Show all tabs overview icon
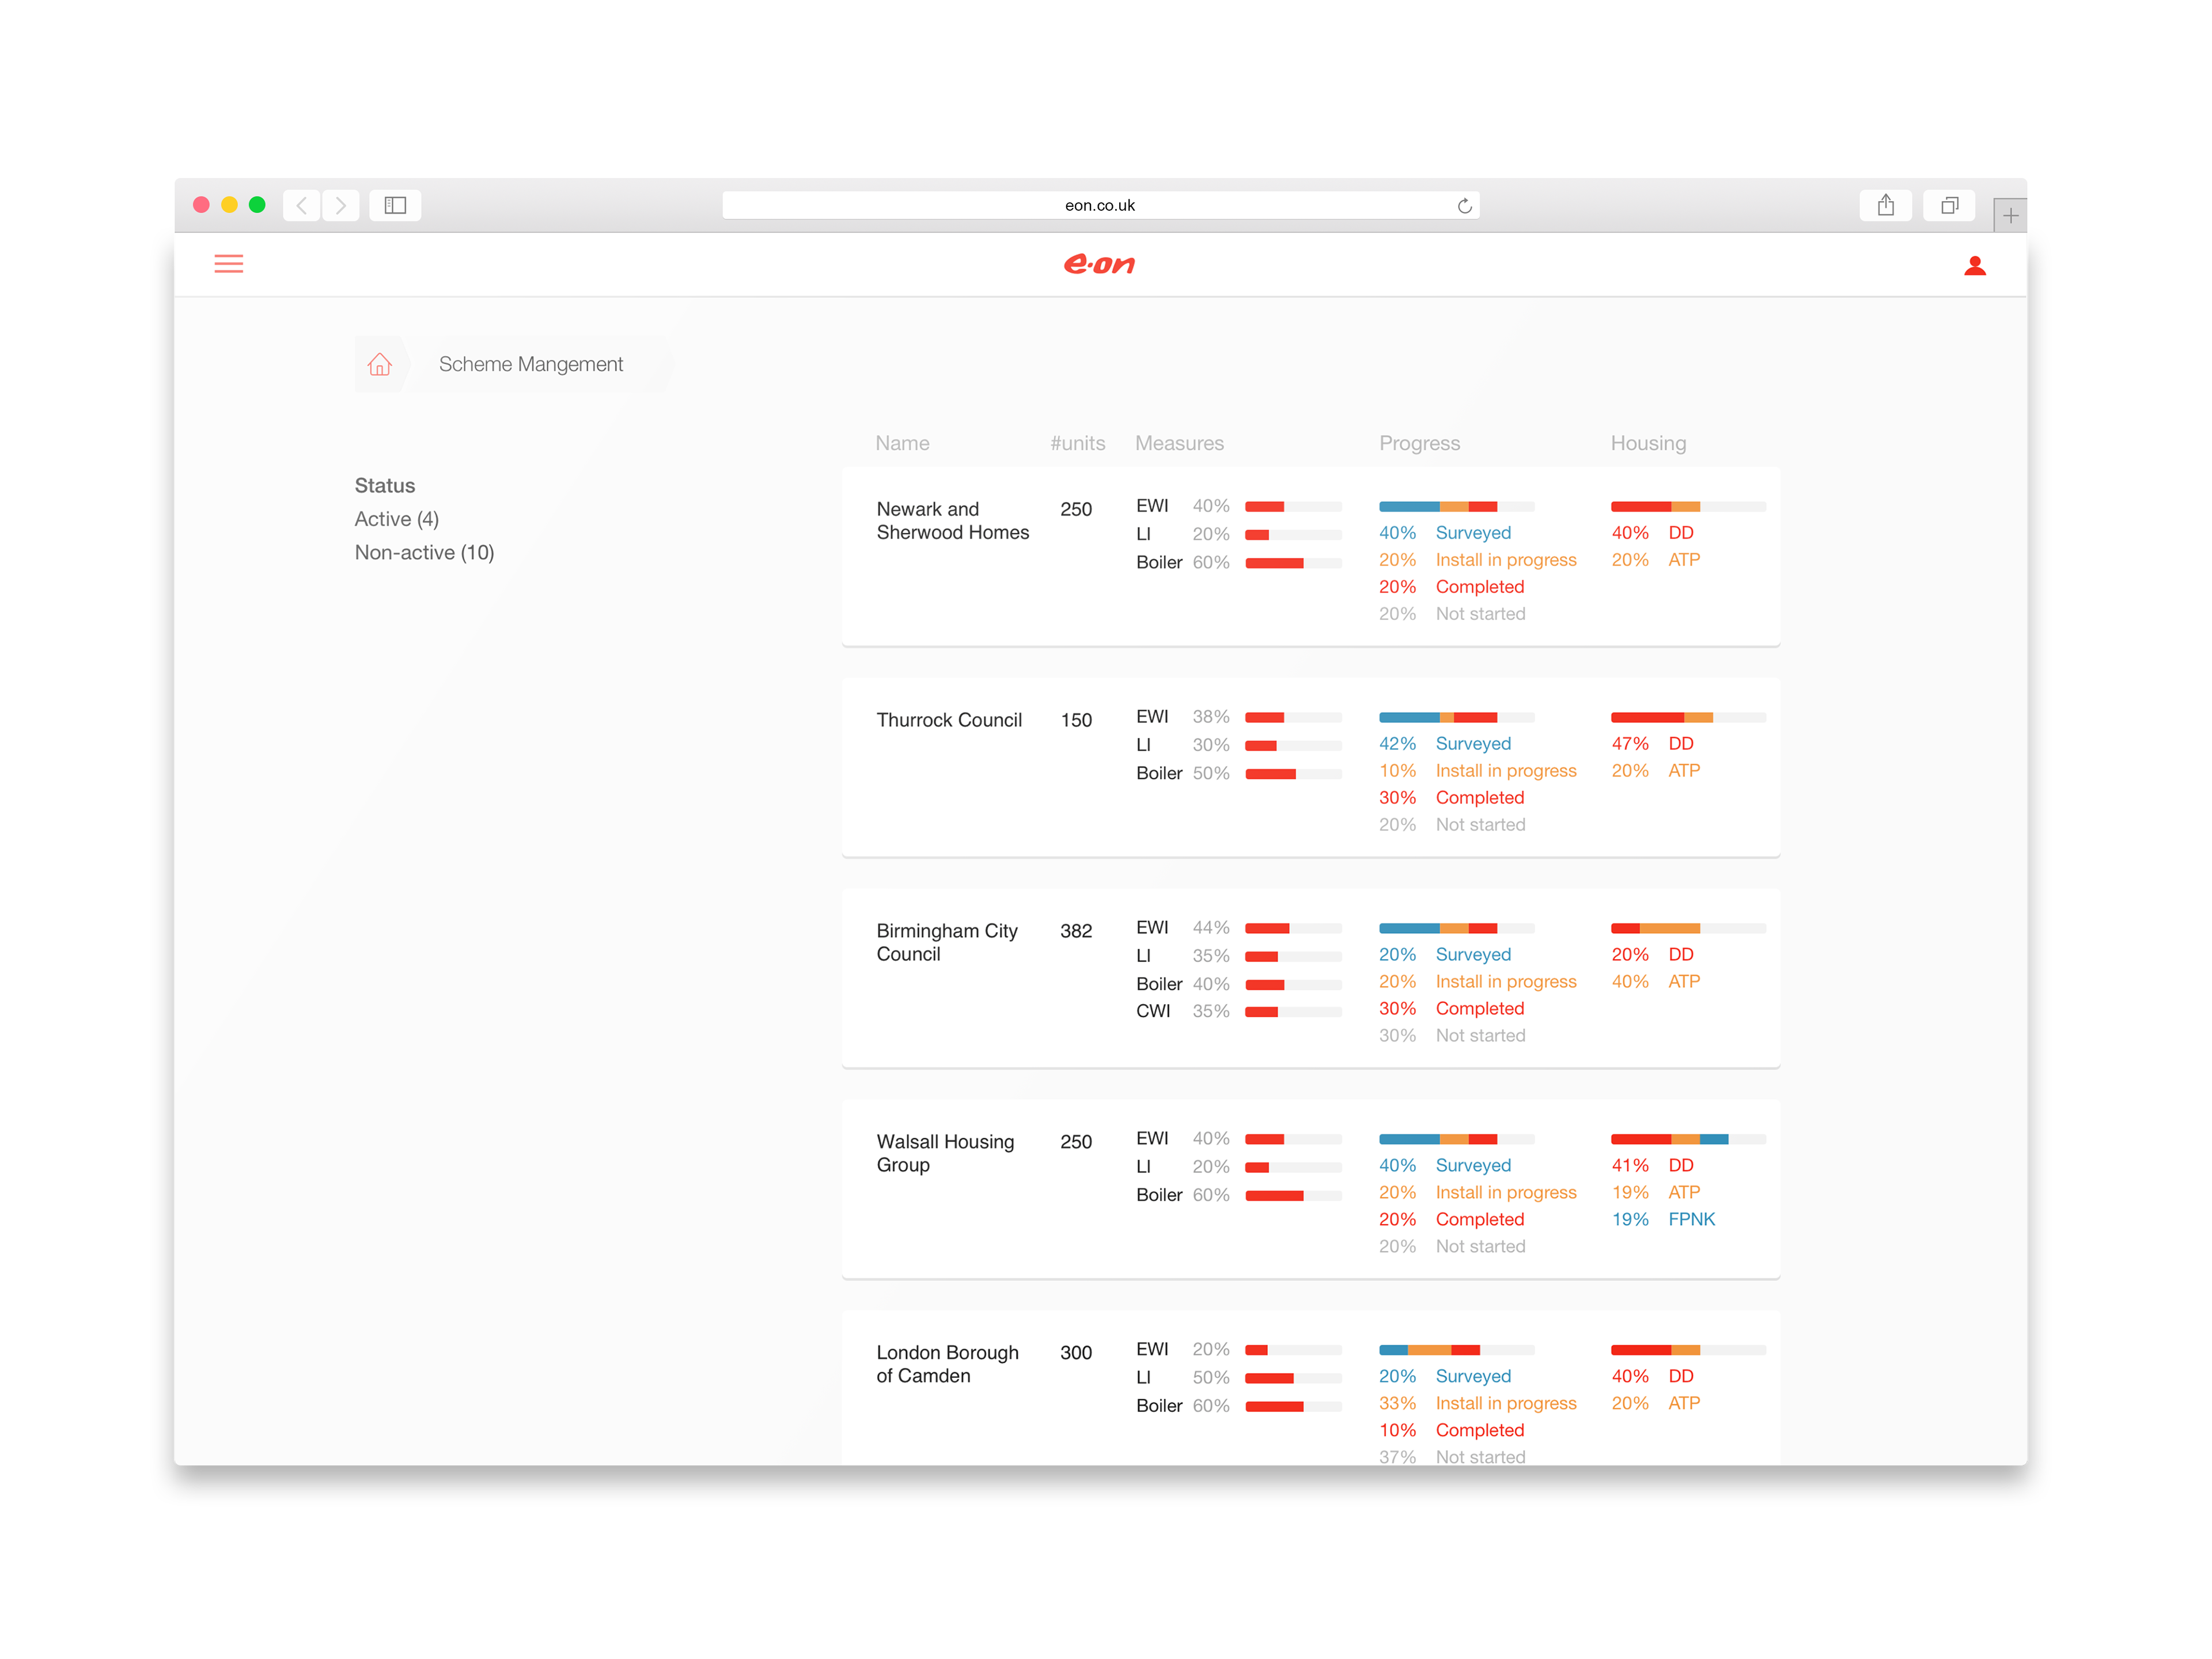 1948,205
